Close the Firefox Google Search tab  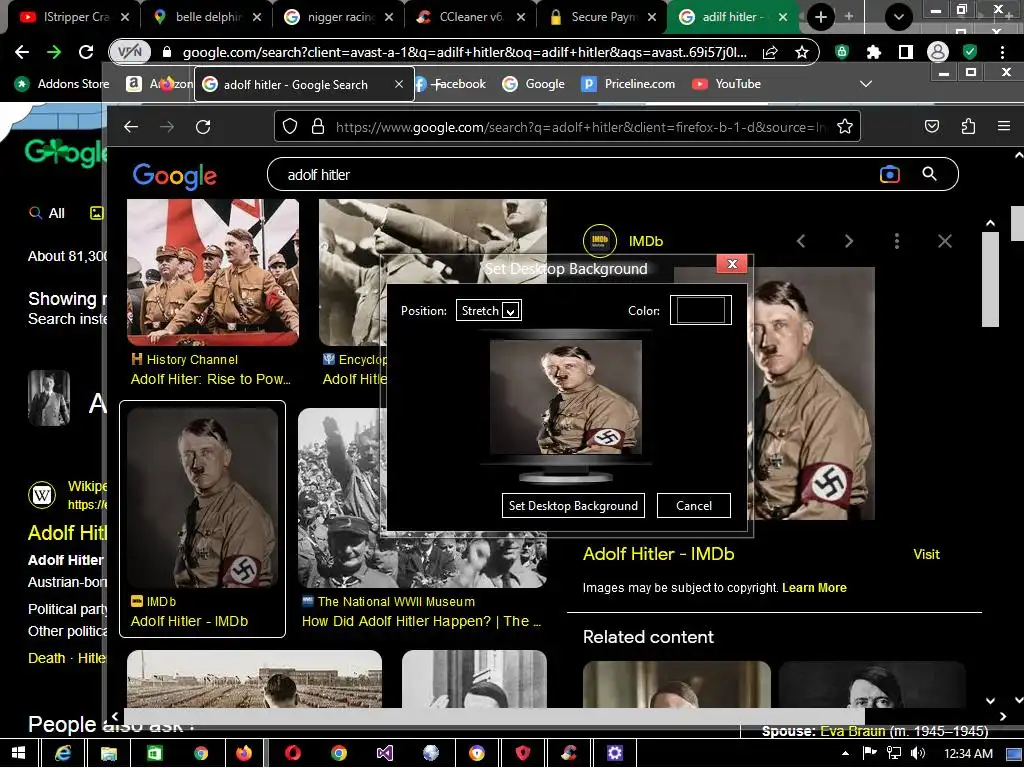pyautogui.click(x=399, y=84)
